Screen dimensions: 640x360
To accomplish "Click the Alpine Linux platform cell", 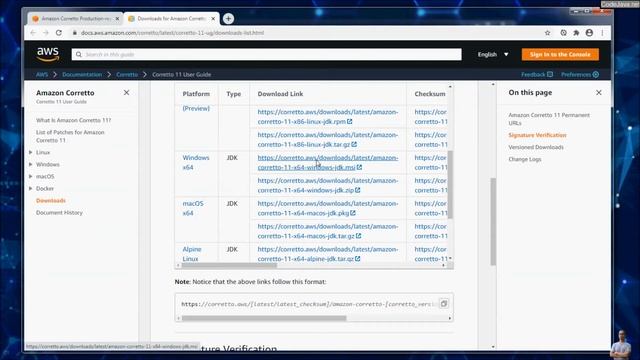I will coord(191,254).
